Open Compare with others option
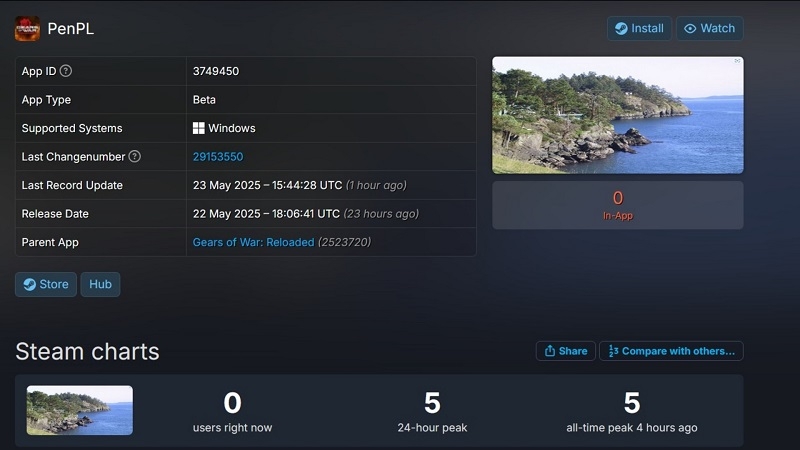Viewport: 800px width, 450px height. 671,351
